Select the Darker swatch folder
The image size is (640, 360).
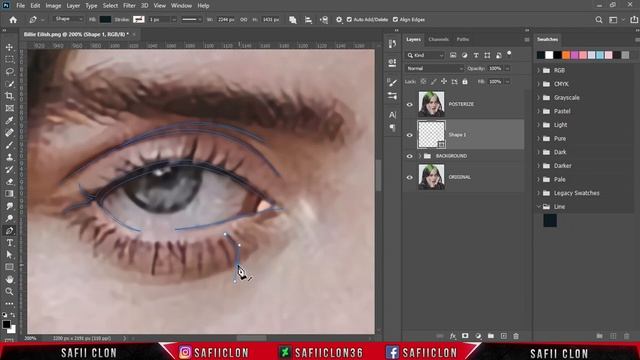[562, 166]
